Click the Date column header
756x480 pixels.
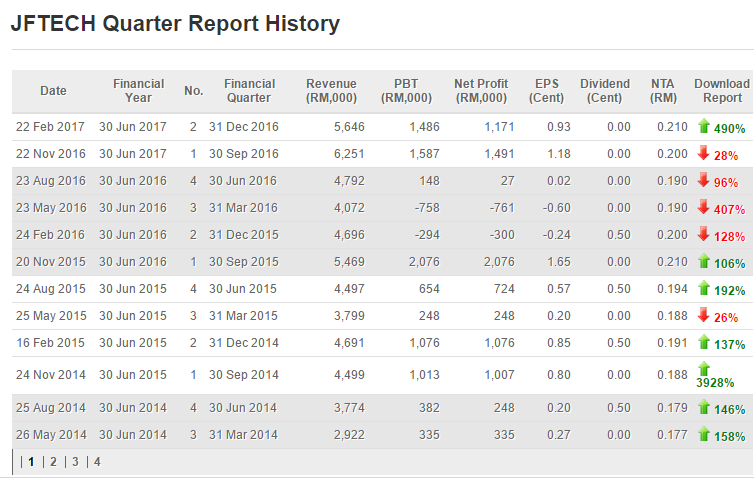[53, 91]
